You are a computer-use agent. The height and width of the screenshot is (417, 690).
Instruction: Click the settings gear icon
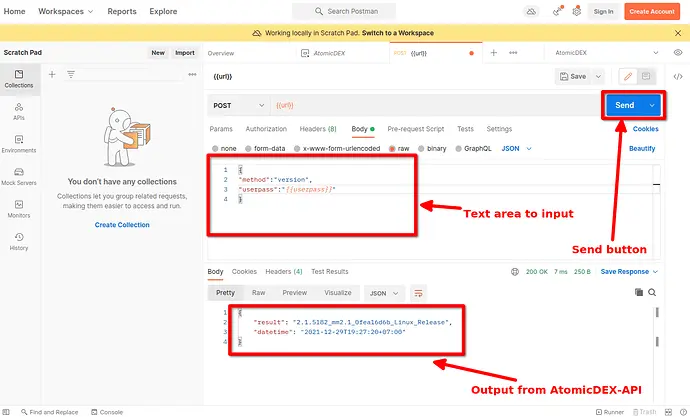tap(575, 11)
